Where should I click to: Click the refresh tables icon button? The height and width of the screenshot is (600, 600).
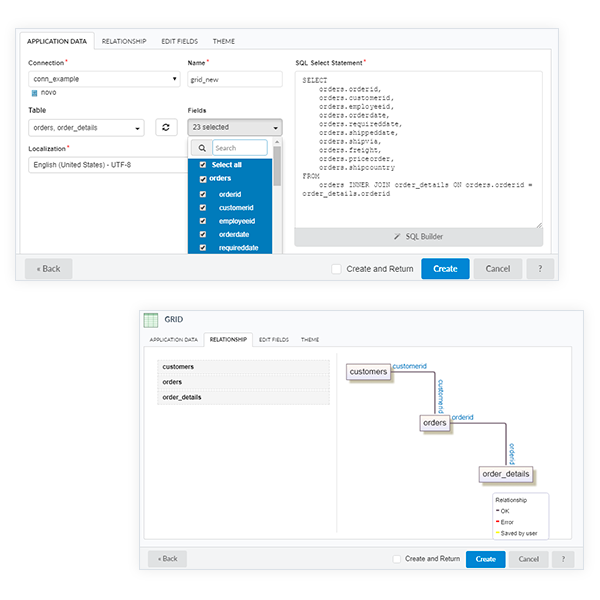click(x=166, y=127)
